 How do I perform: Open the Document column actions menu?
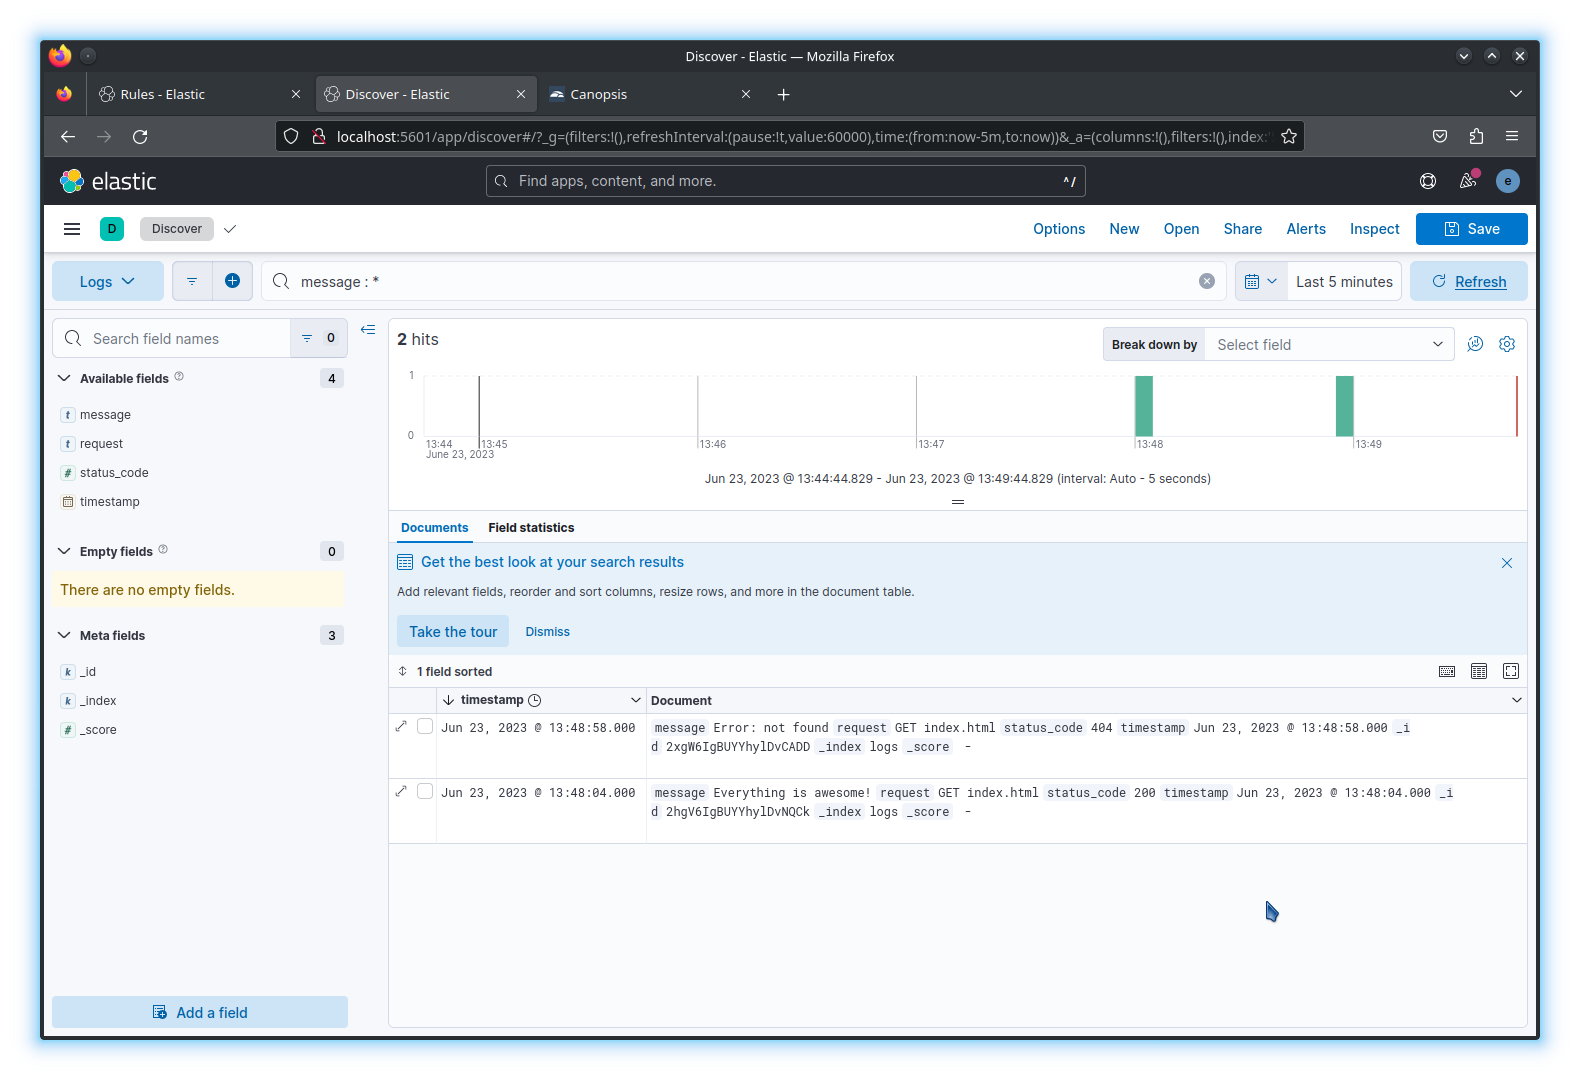tap(1516, 700)
